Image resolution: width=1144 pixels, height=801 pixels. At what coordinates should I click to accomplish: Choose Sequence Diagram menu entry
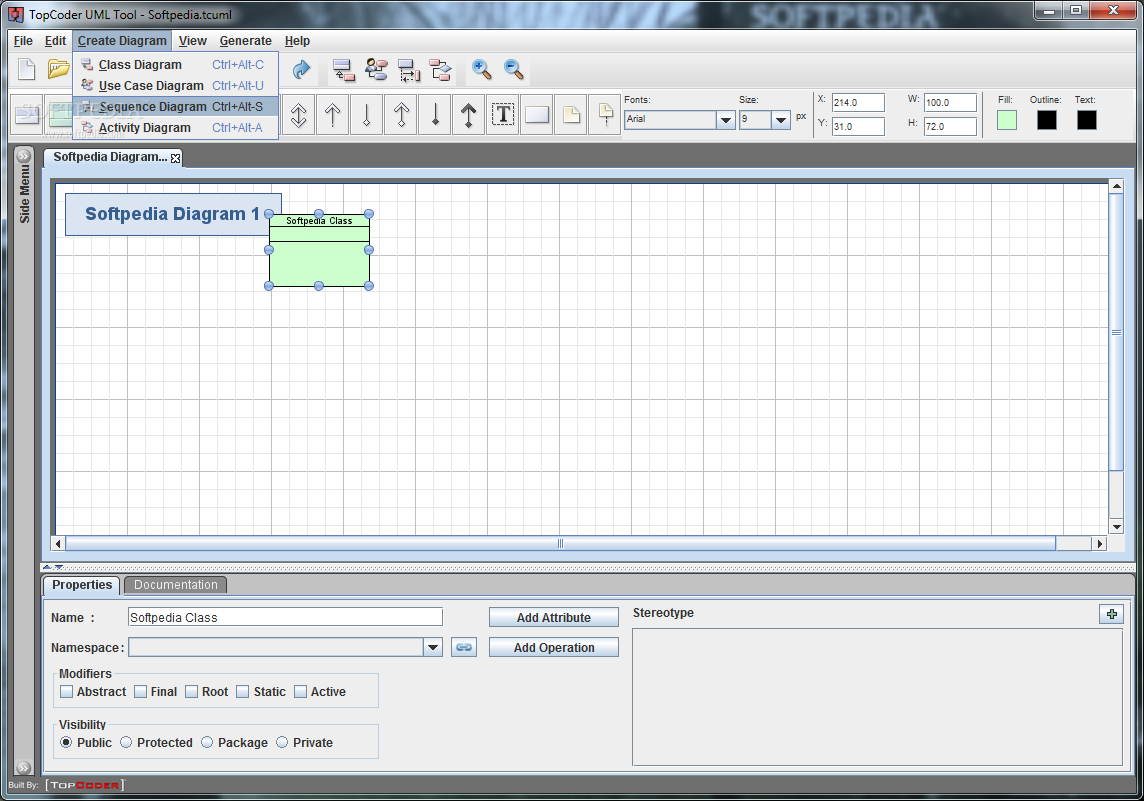[x=175, y=107]
